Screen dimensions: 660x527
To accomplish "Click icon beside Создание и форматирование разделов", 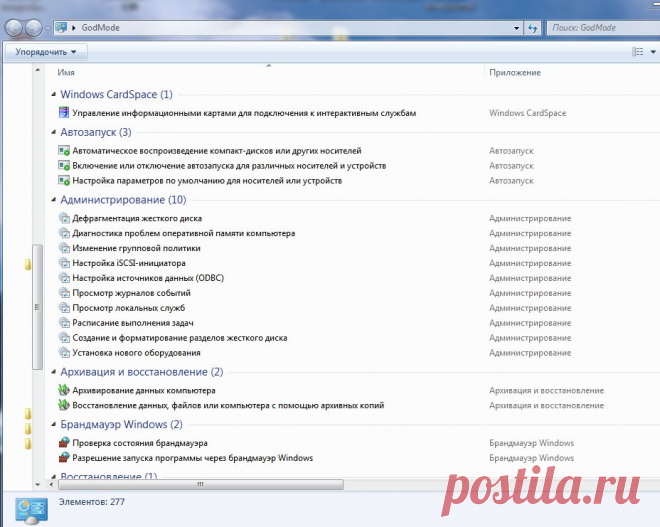I will point(64,338).
